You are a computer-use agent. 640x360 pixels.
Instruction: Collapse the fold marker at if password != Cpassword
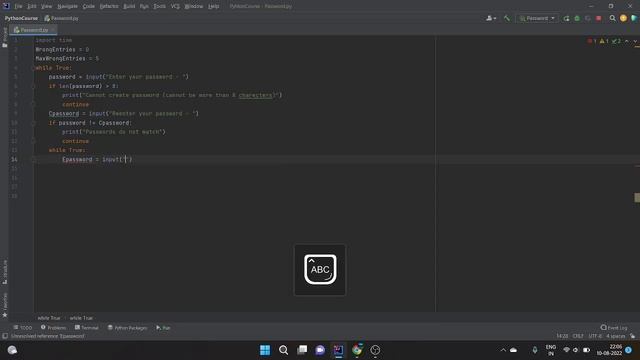[34, 123]
